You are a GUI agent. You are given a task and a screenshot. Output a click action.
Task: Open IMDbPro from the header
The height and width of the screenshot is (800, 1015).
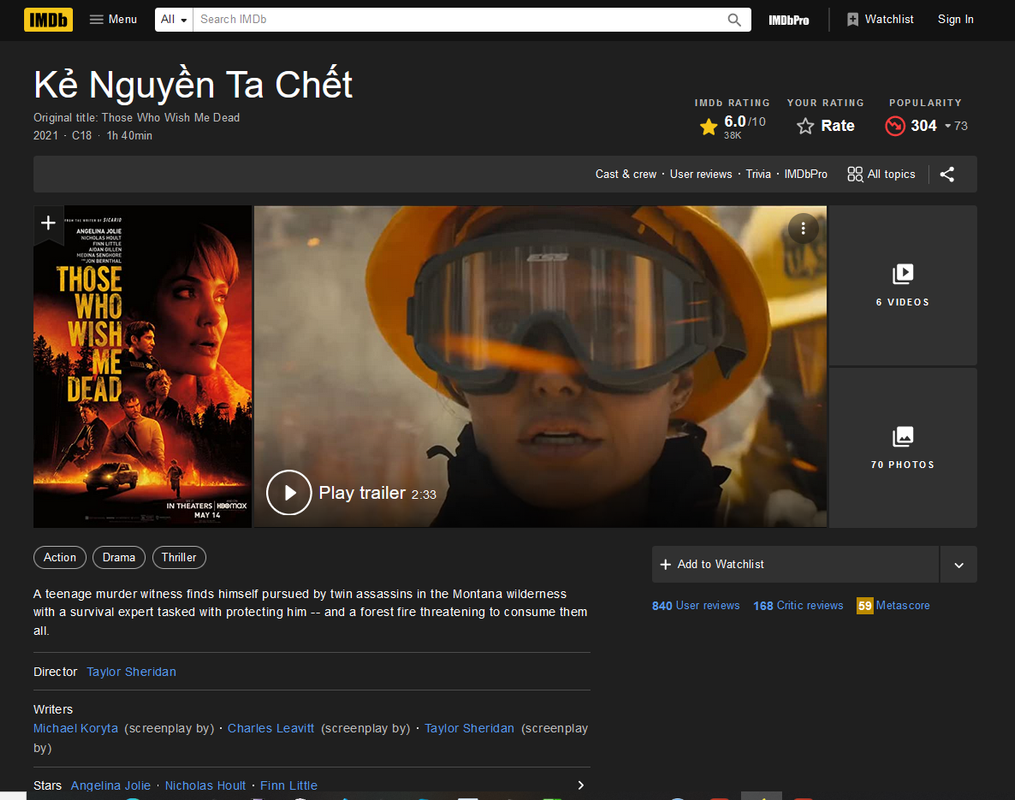[x=788, y=20]
